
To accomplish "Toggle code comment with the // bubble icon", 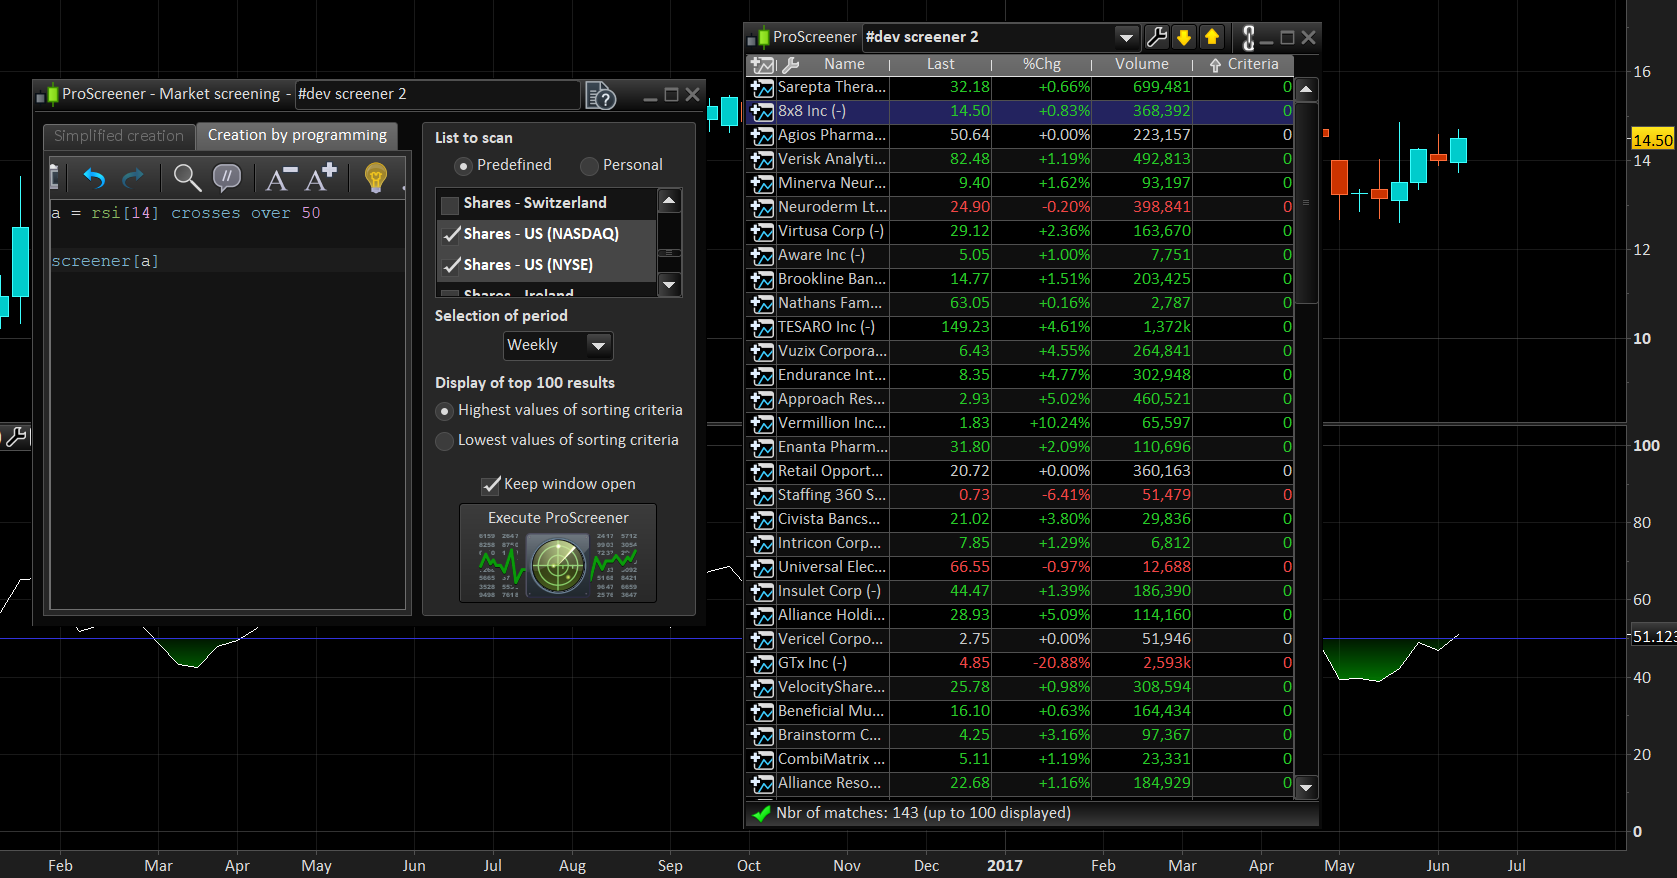I will [227, 178].
